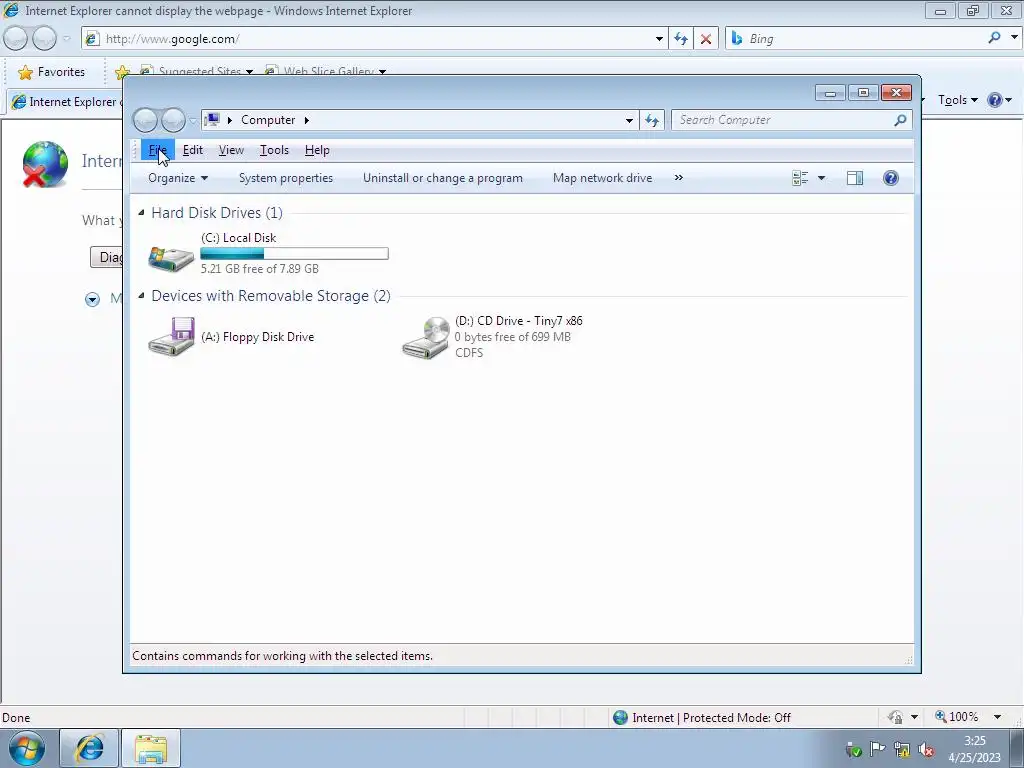Click the taskbar clock

pyautogui.click(x=974, y=749)
